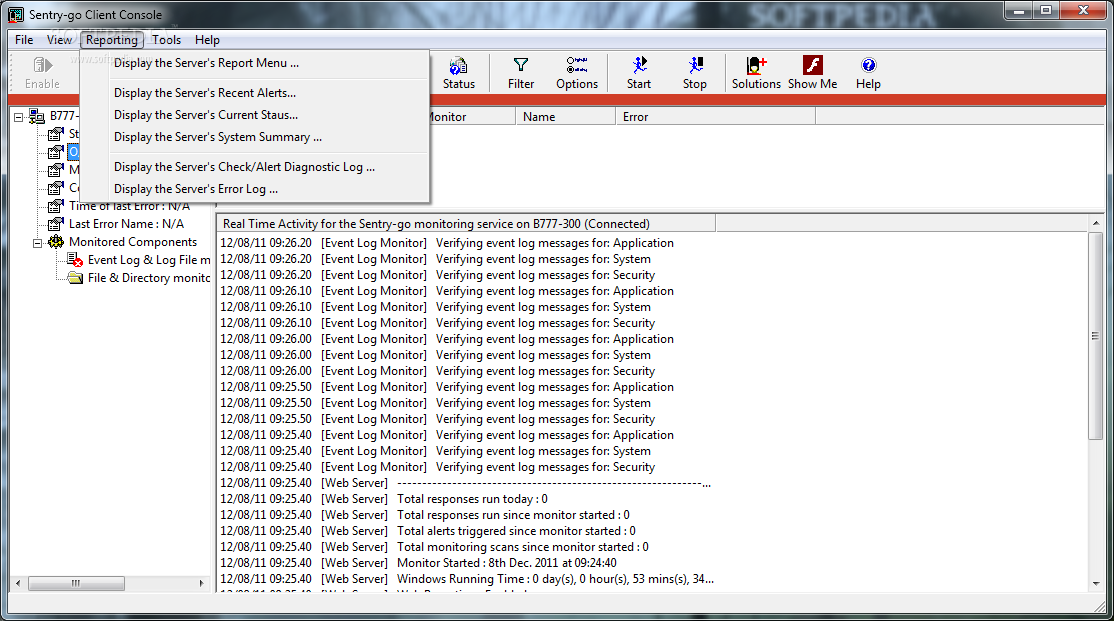Click the Help question mark icon
This screenshot has width=1114, height=621.
[868, 65]
